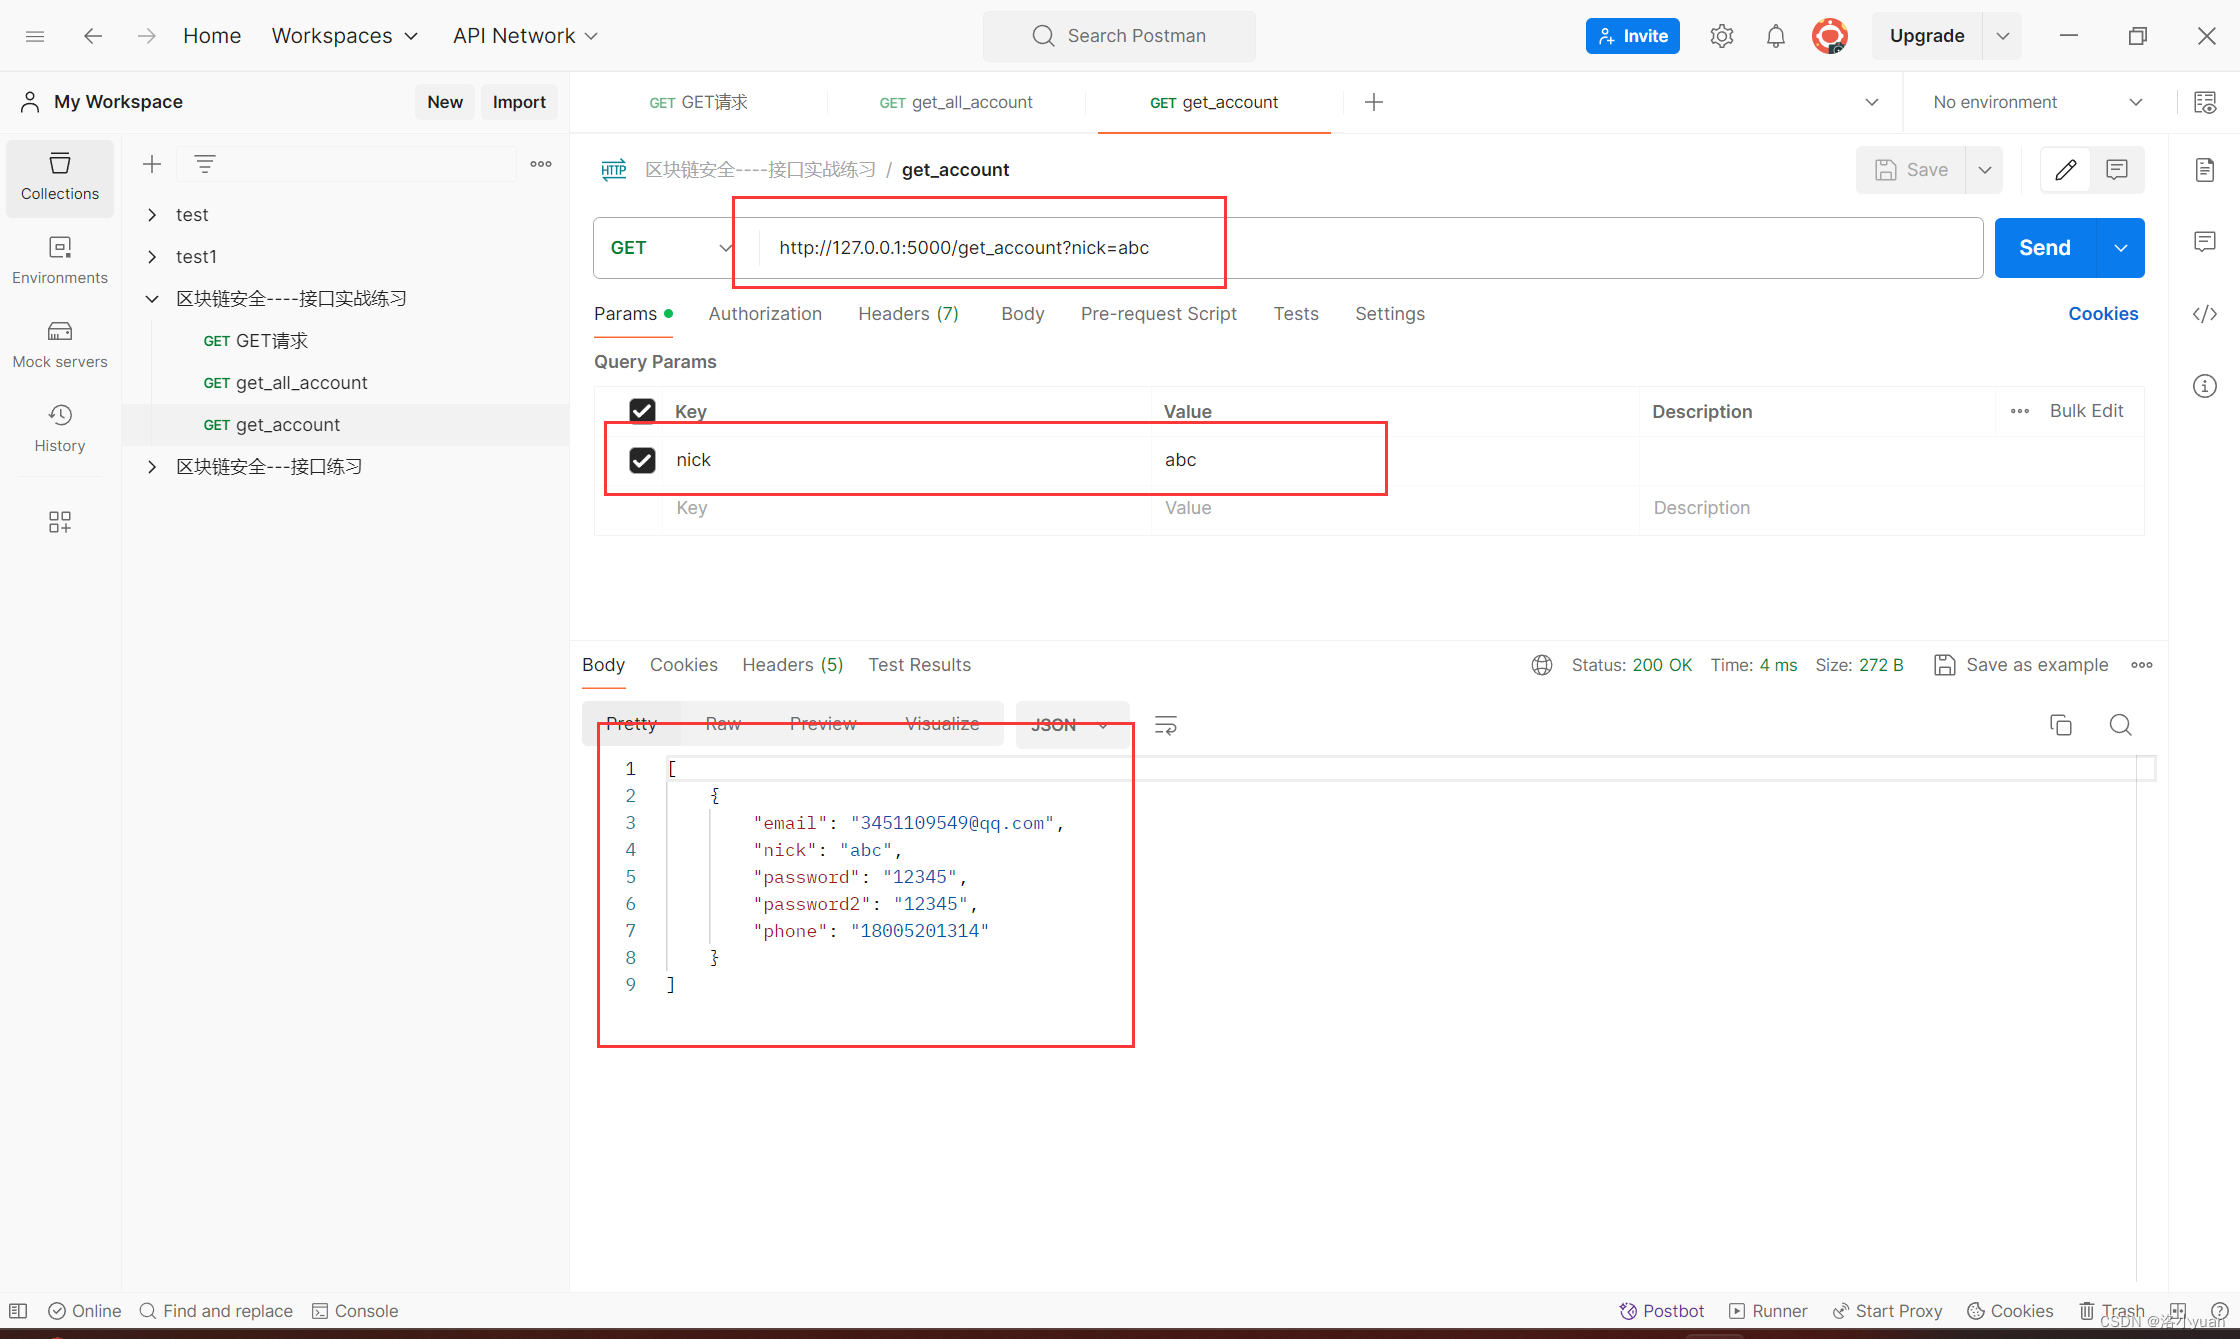Open the JSON format dropdown

click(1071, 725)
